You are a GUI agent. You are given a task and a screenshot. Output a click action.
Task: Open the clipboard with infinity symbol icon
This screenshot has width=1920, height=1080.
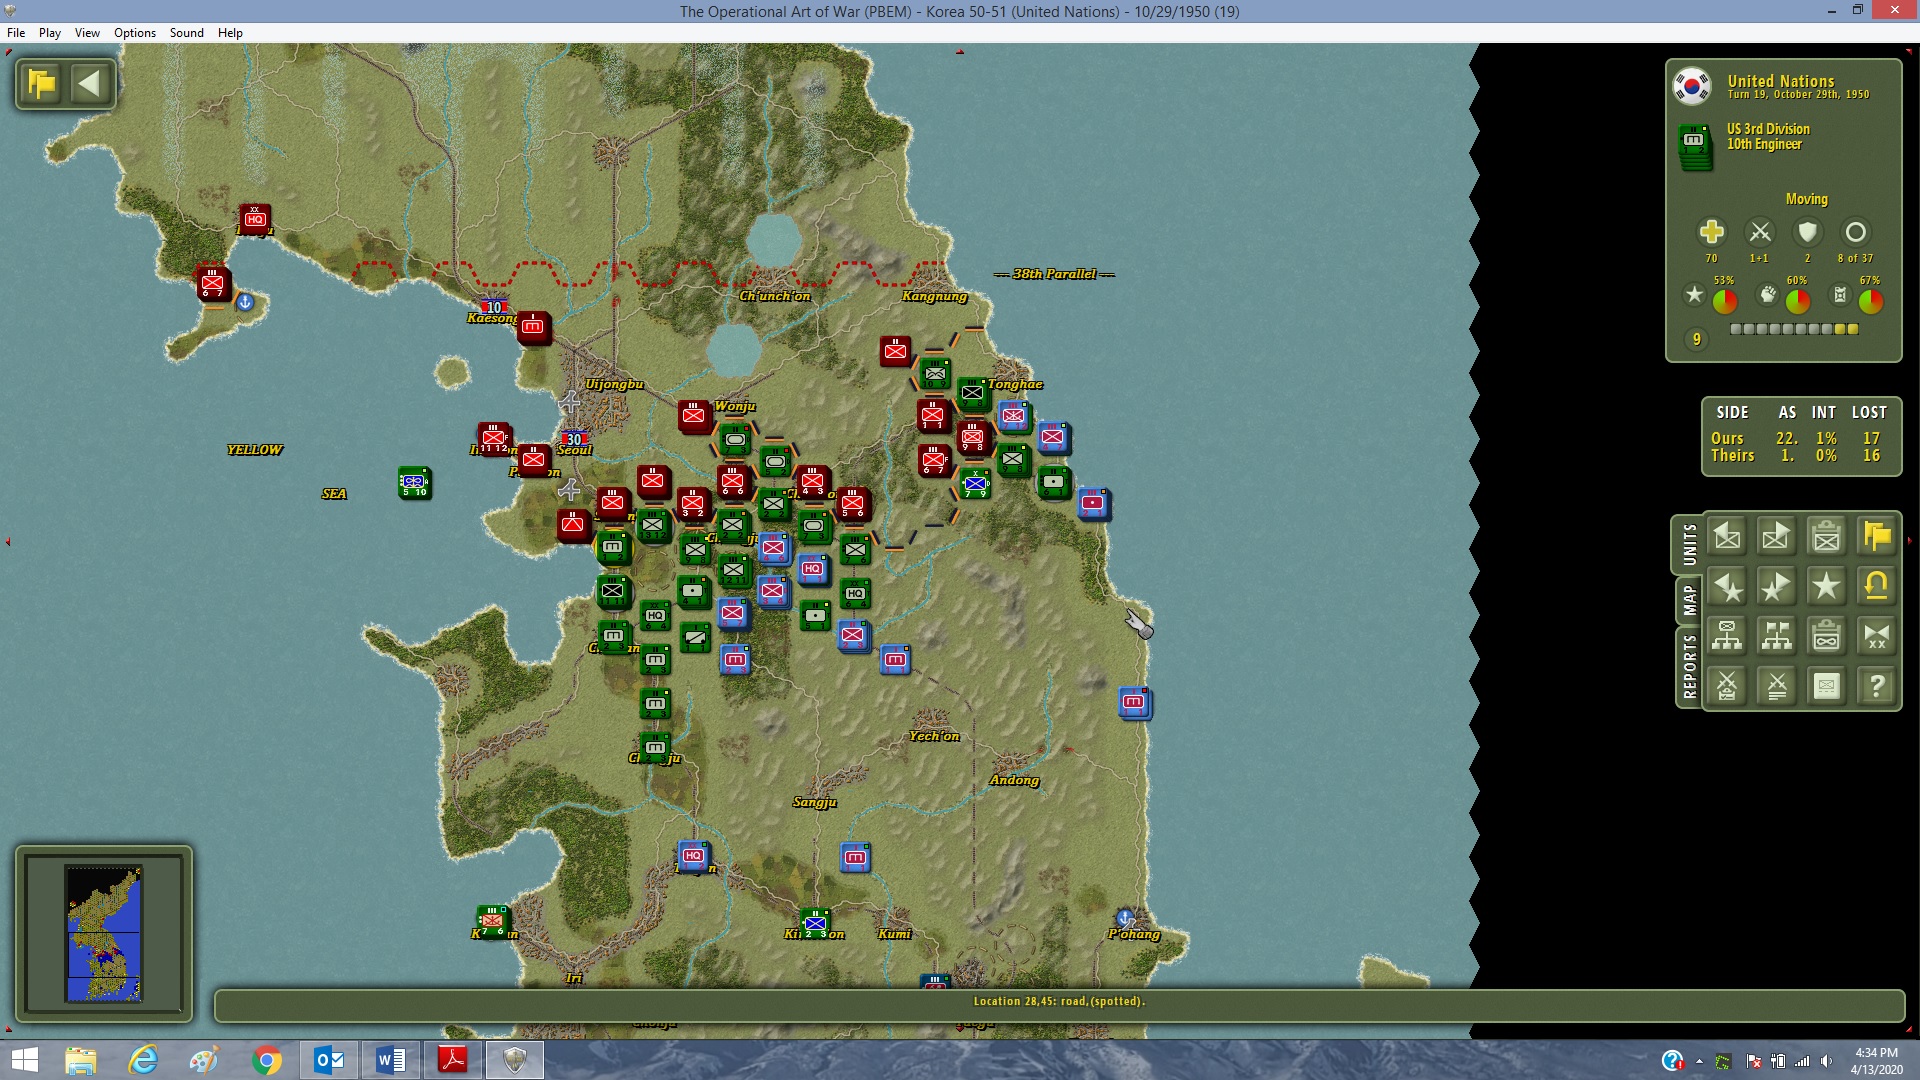click(x=1827, y=636)
